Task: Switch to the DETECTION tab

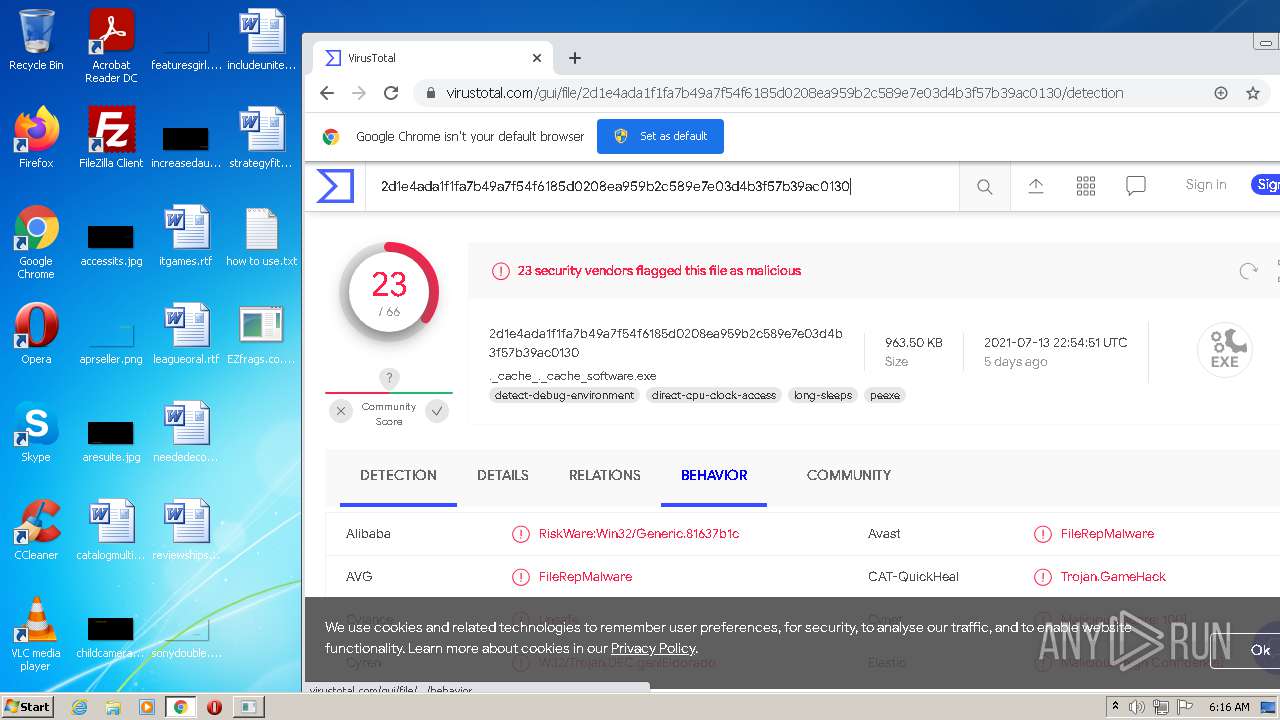Action: click(398, 475)
